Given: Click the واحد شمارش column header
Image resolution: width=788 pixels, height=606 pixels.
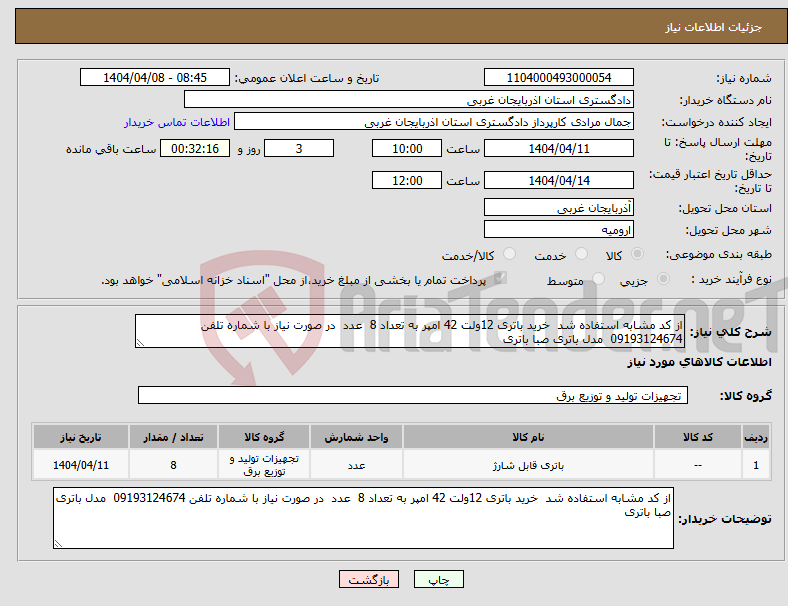Looking at the screenshot, I should point(356,437).
